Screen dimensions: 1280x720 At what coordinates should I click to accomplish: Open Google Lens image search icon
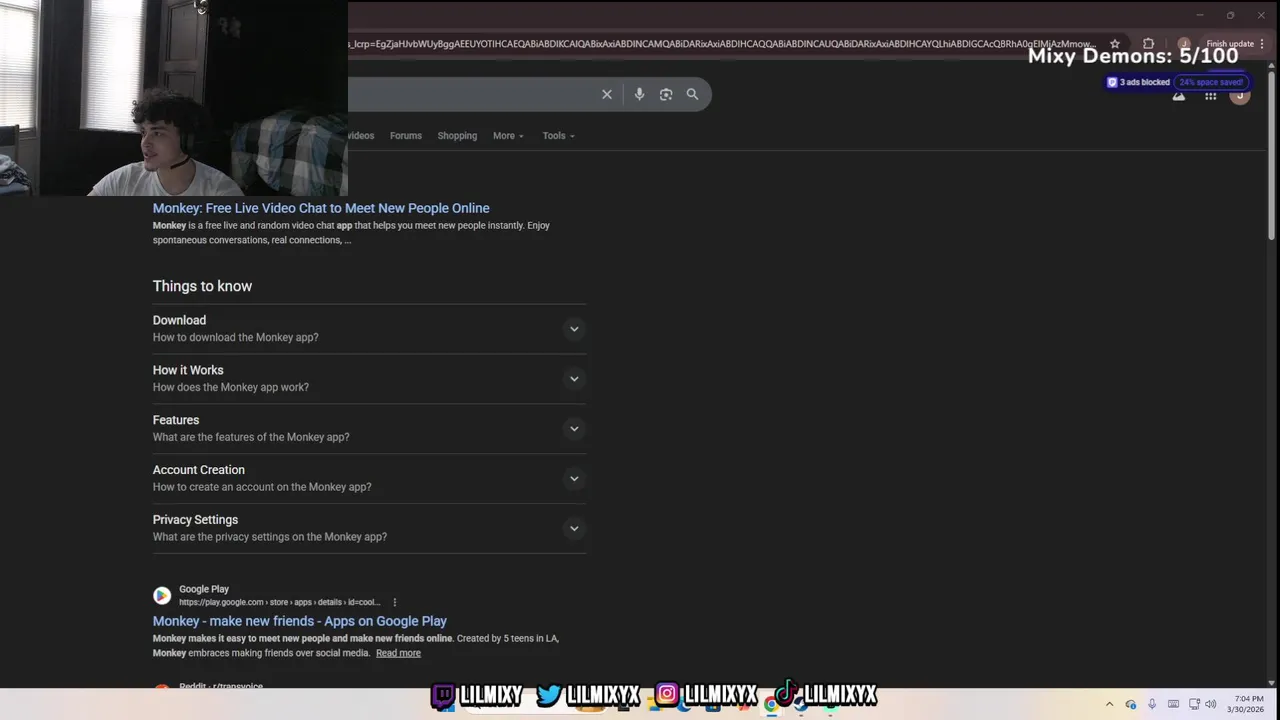click(x=666, y=94)
